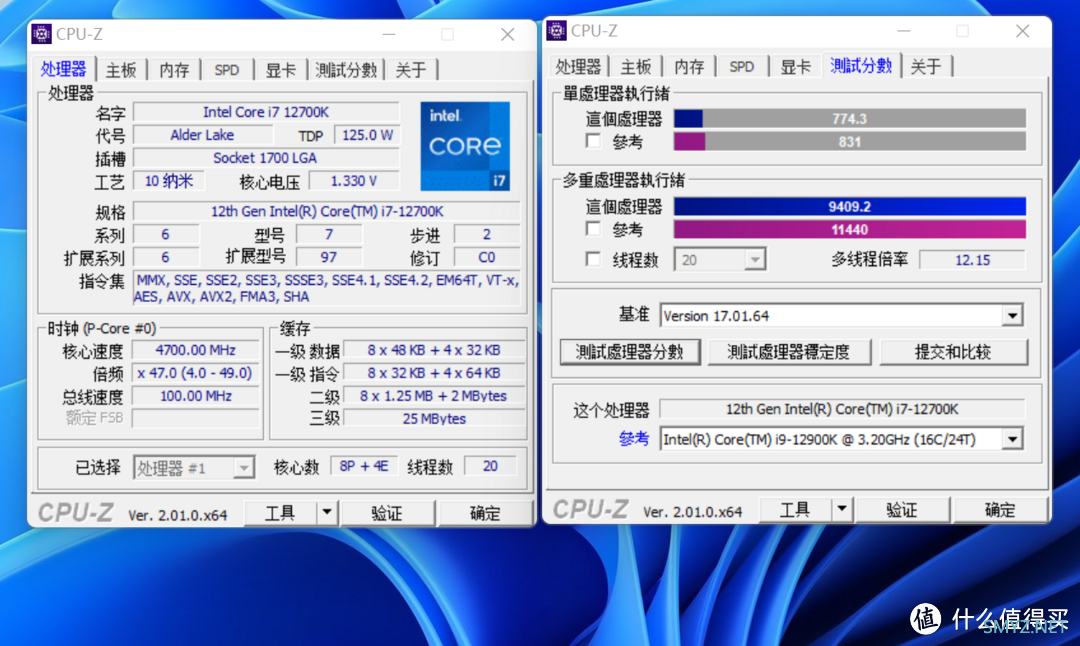Image resolution: width=1080 pixels, height=646 pixels.
Task: Minimize the left CPU-Z window
Action: point(389,34)
